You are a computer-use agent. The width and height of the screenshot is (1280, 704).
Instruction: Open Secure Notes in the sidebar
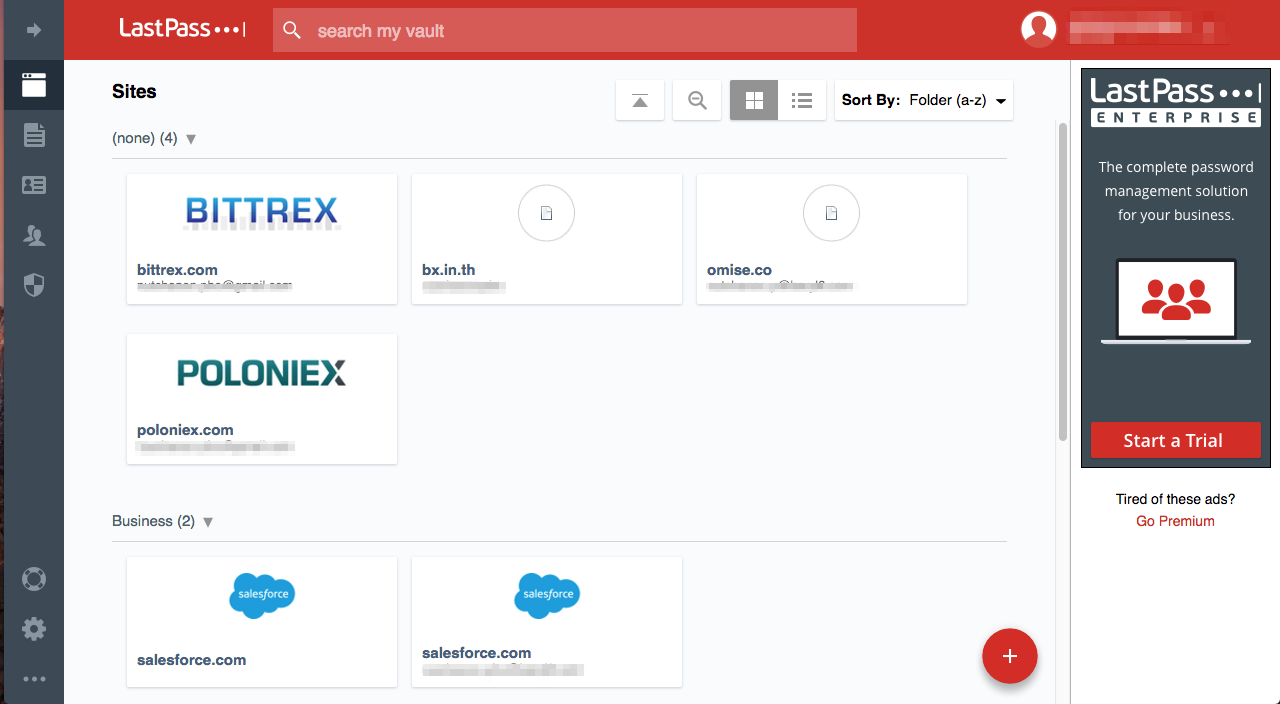(x=34, y=135)
